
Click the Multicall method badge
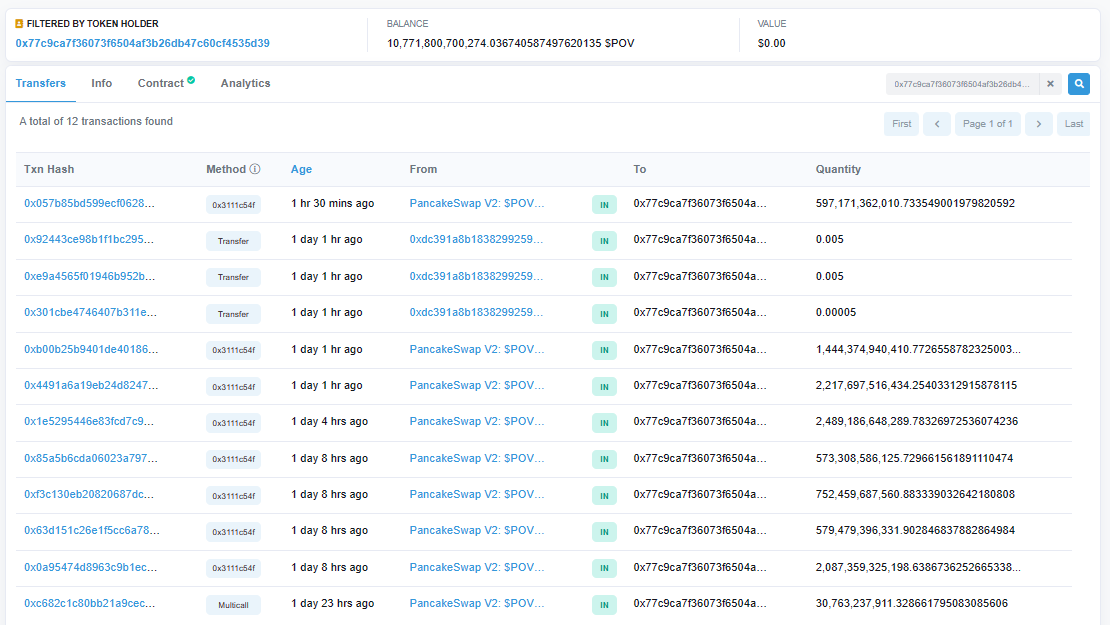(x=233, y=604)
